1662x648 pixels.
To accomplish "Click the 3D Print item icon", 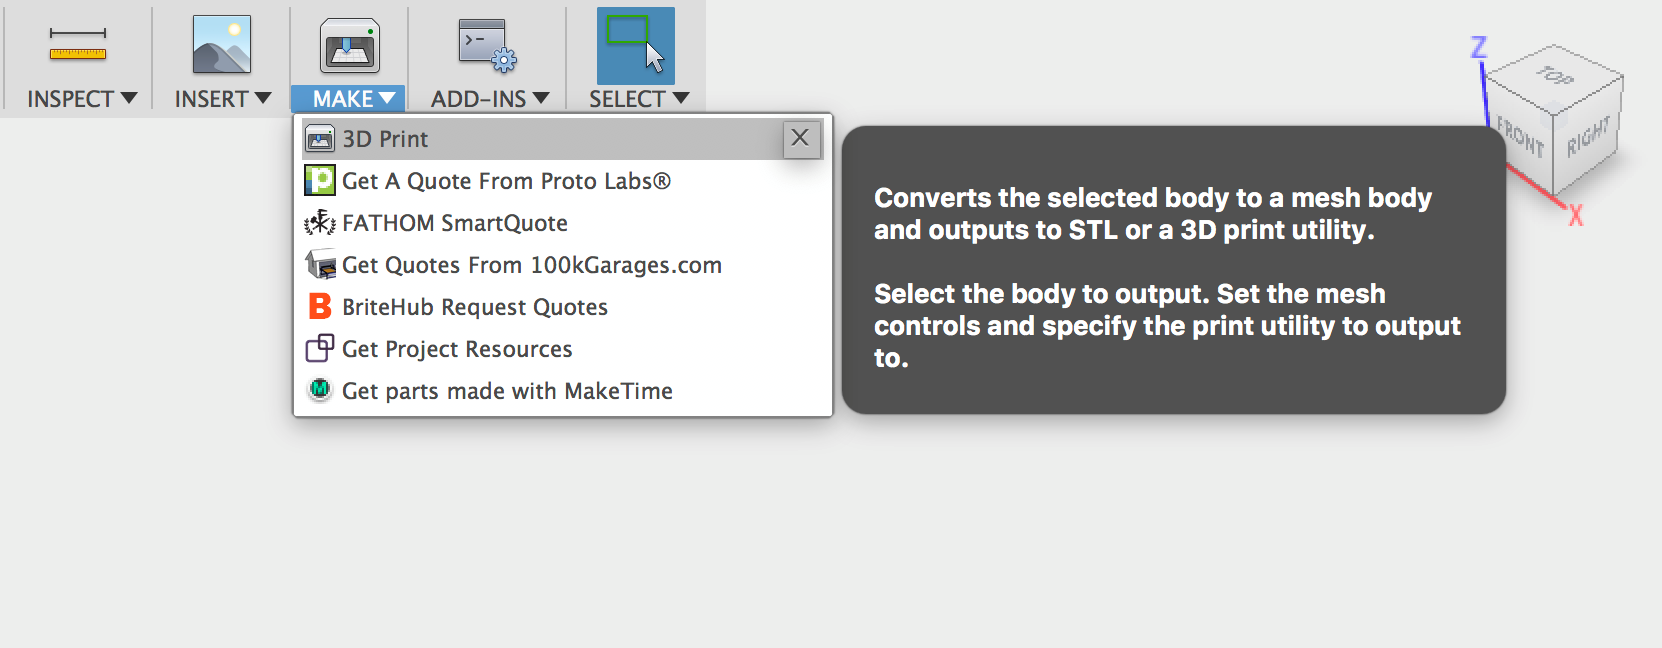I will tap(320, 139).
